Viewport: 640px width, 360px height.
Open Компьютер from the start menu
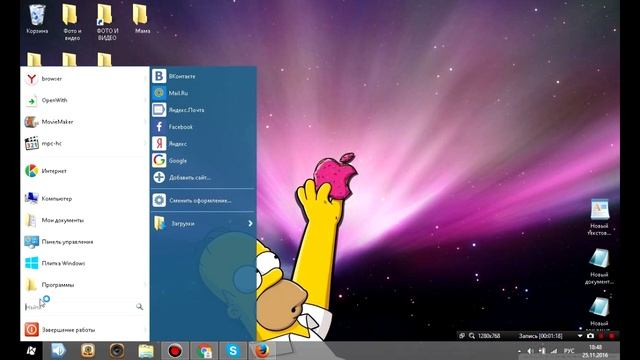(85, 199)
